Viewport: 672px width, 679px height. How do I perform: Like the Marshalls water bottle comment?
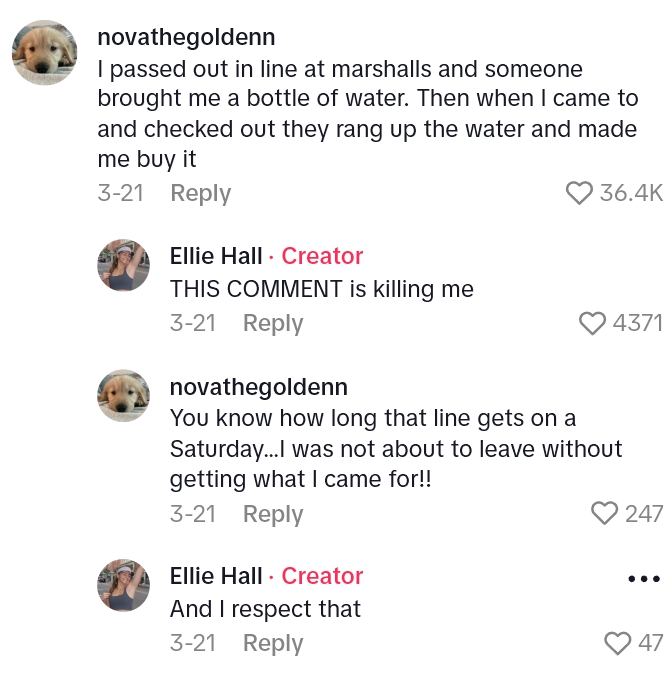(x=580, y=193)
